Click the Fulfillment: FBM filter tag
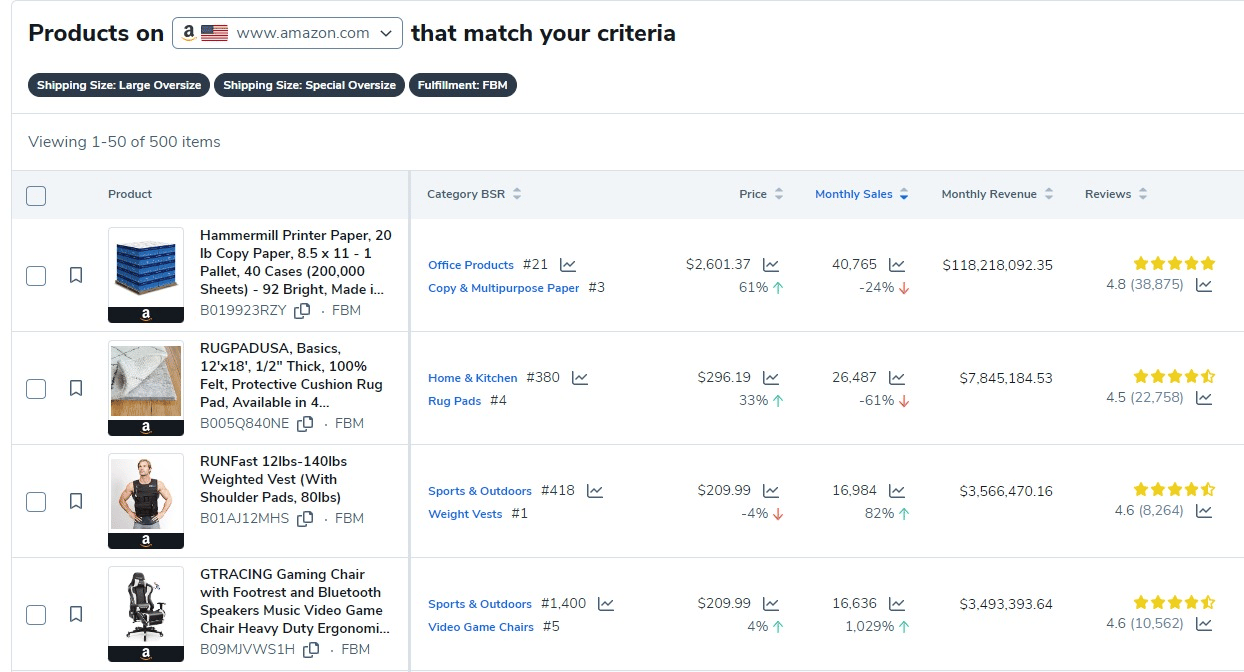The width and height of the screenshot is (1244, 672). coord(463,85)
